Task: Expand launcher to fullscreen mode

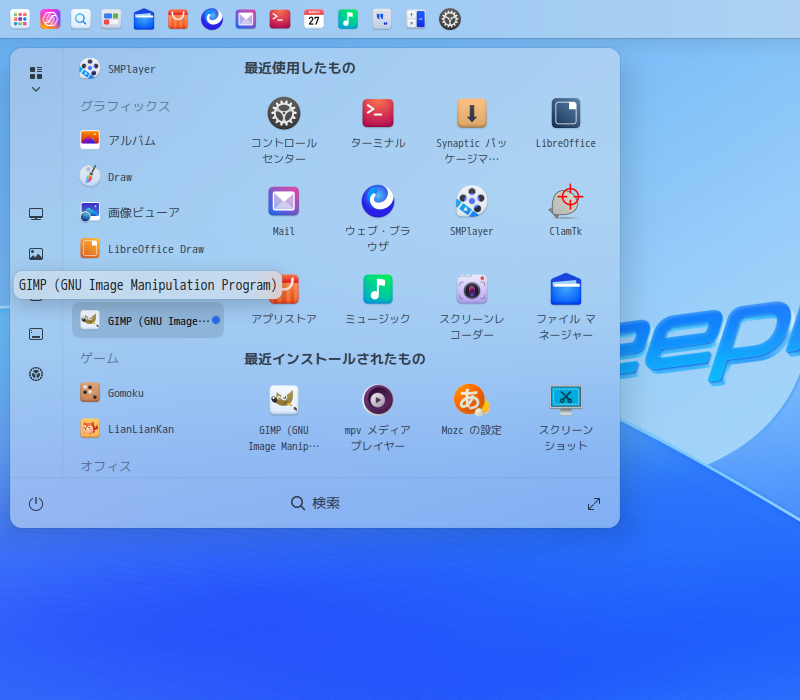Action: (594, 504)
